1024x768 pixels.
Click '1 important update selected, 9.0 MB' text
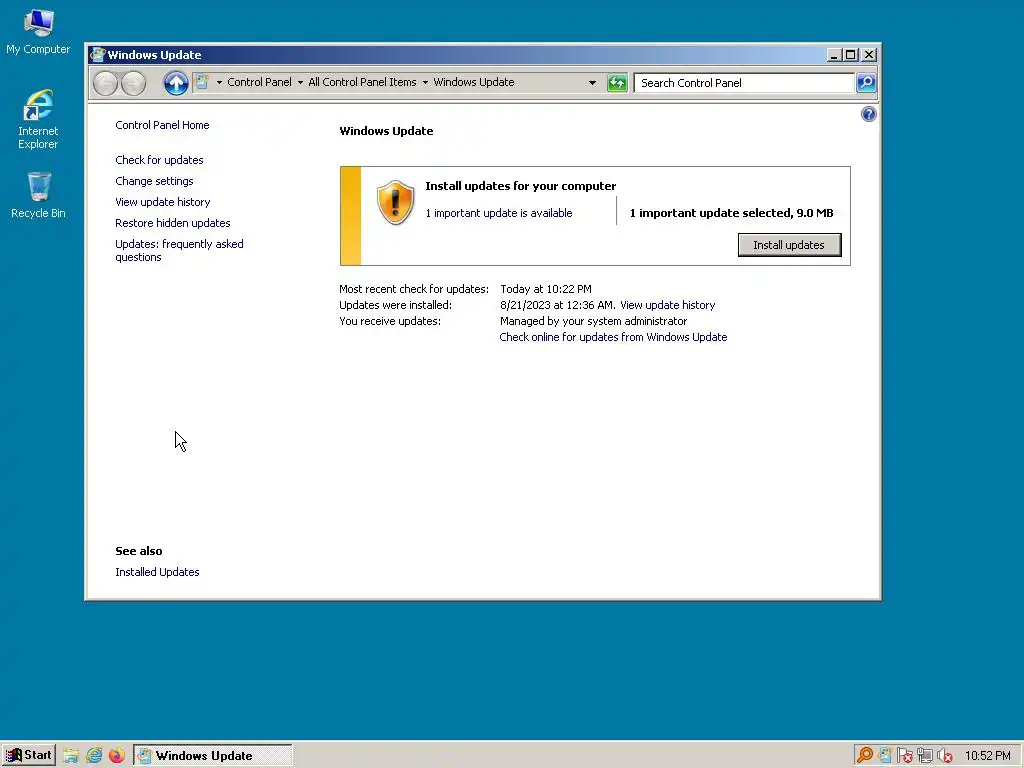(731, 213)
